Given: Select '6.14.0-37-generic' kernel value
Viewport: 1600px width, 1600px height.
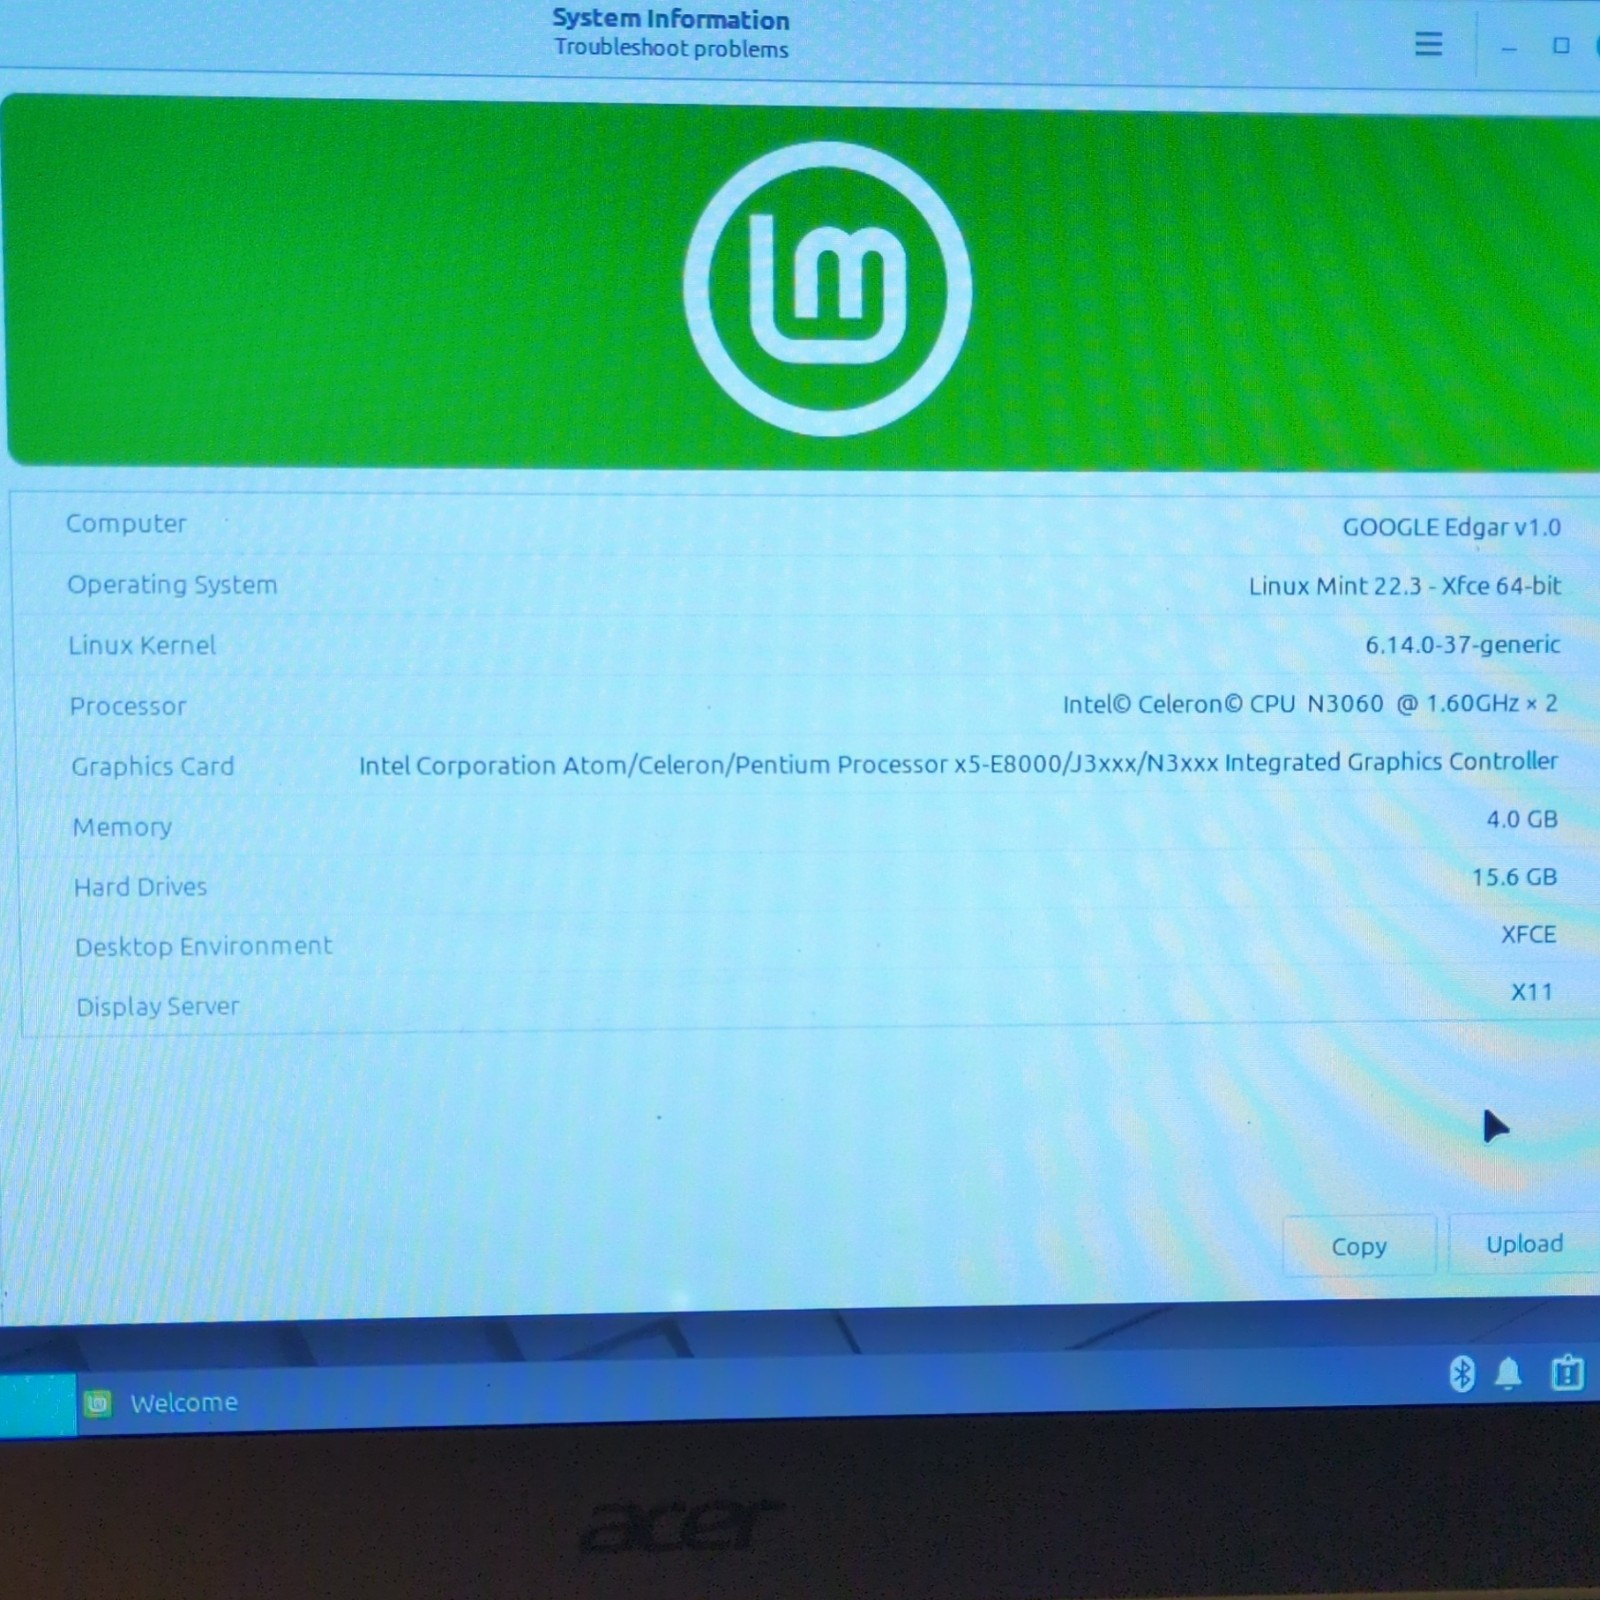Looking at the screenshot, I should (x=1462, y=645).
